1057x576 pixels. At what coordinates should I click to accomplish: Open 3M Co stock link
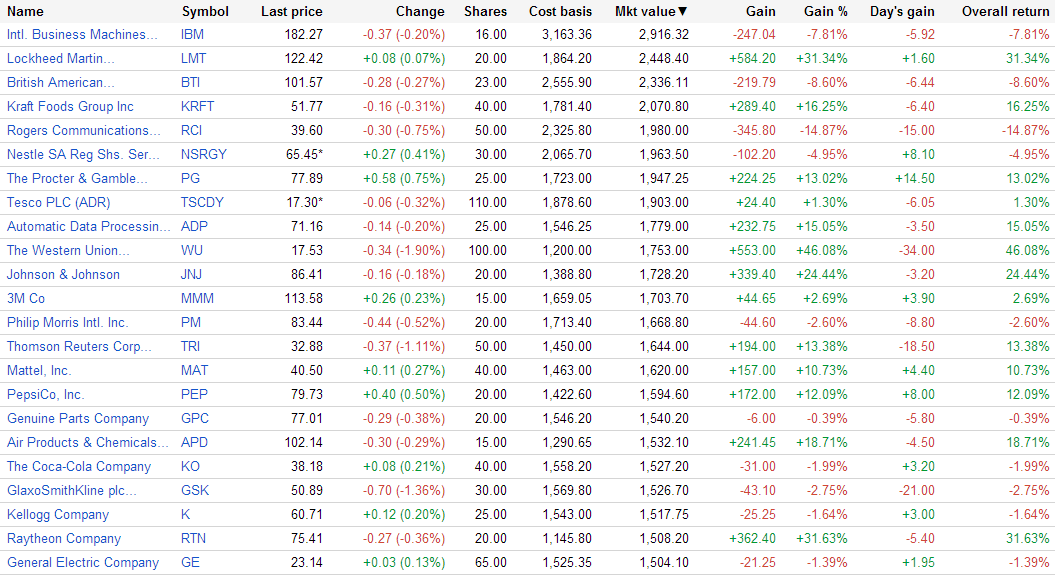point(26,299)
